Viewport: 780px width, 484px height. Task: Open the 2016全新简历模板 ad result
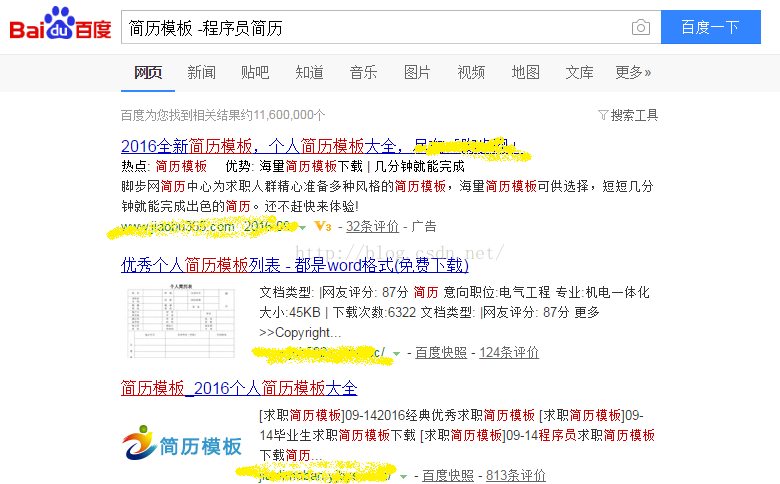click(319, 146)
